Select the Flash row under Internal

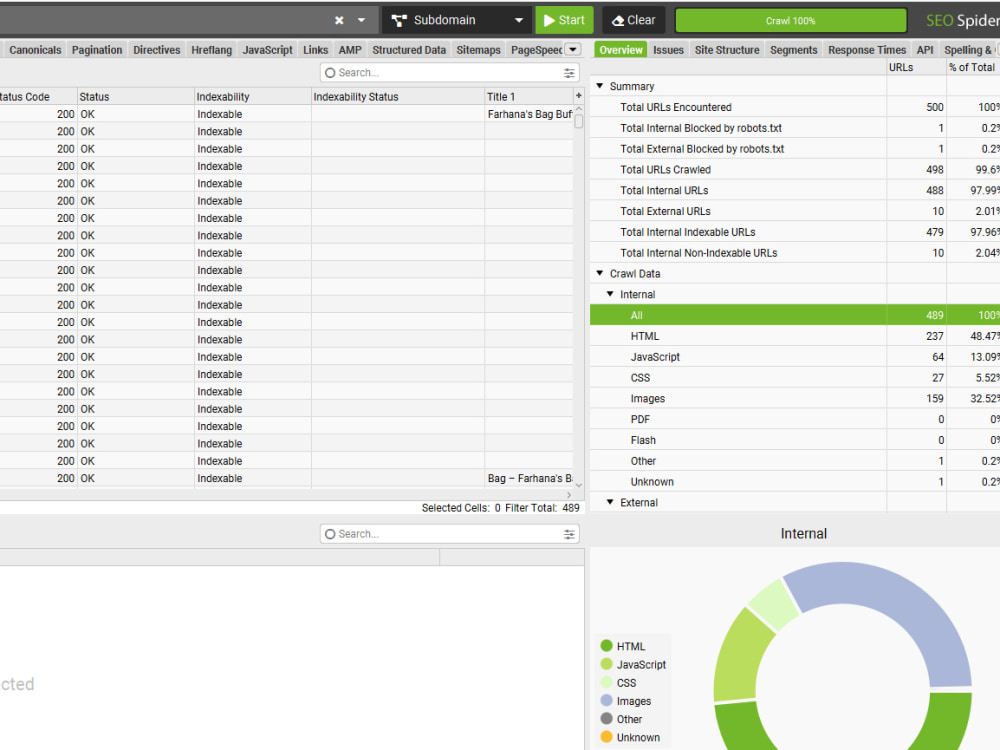click(x=795, y=440)
